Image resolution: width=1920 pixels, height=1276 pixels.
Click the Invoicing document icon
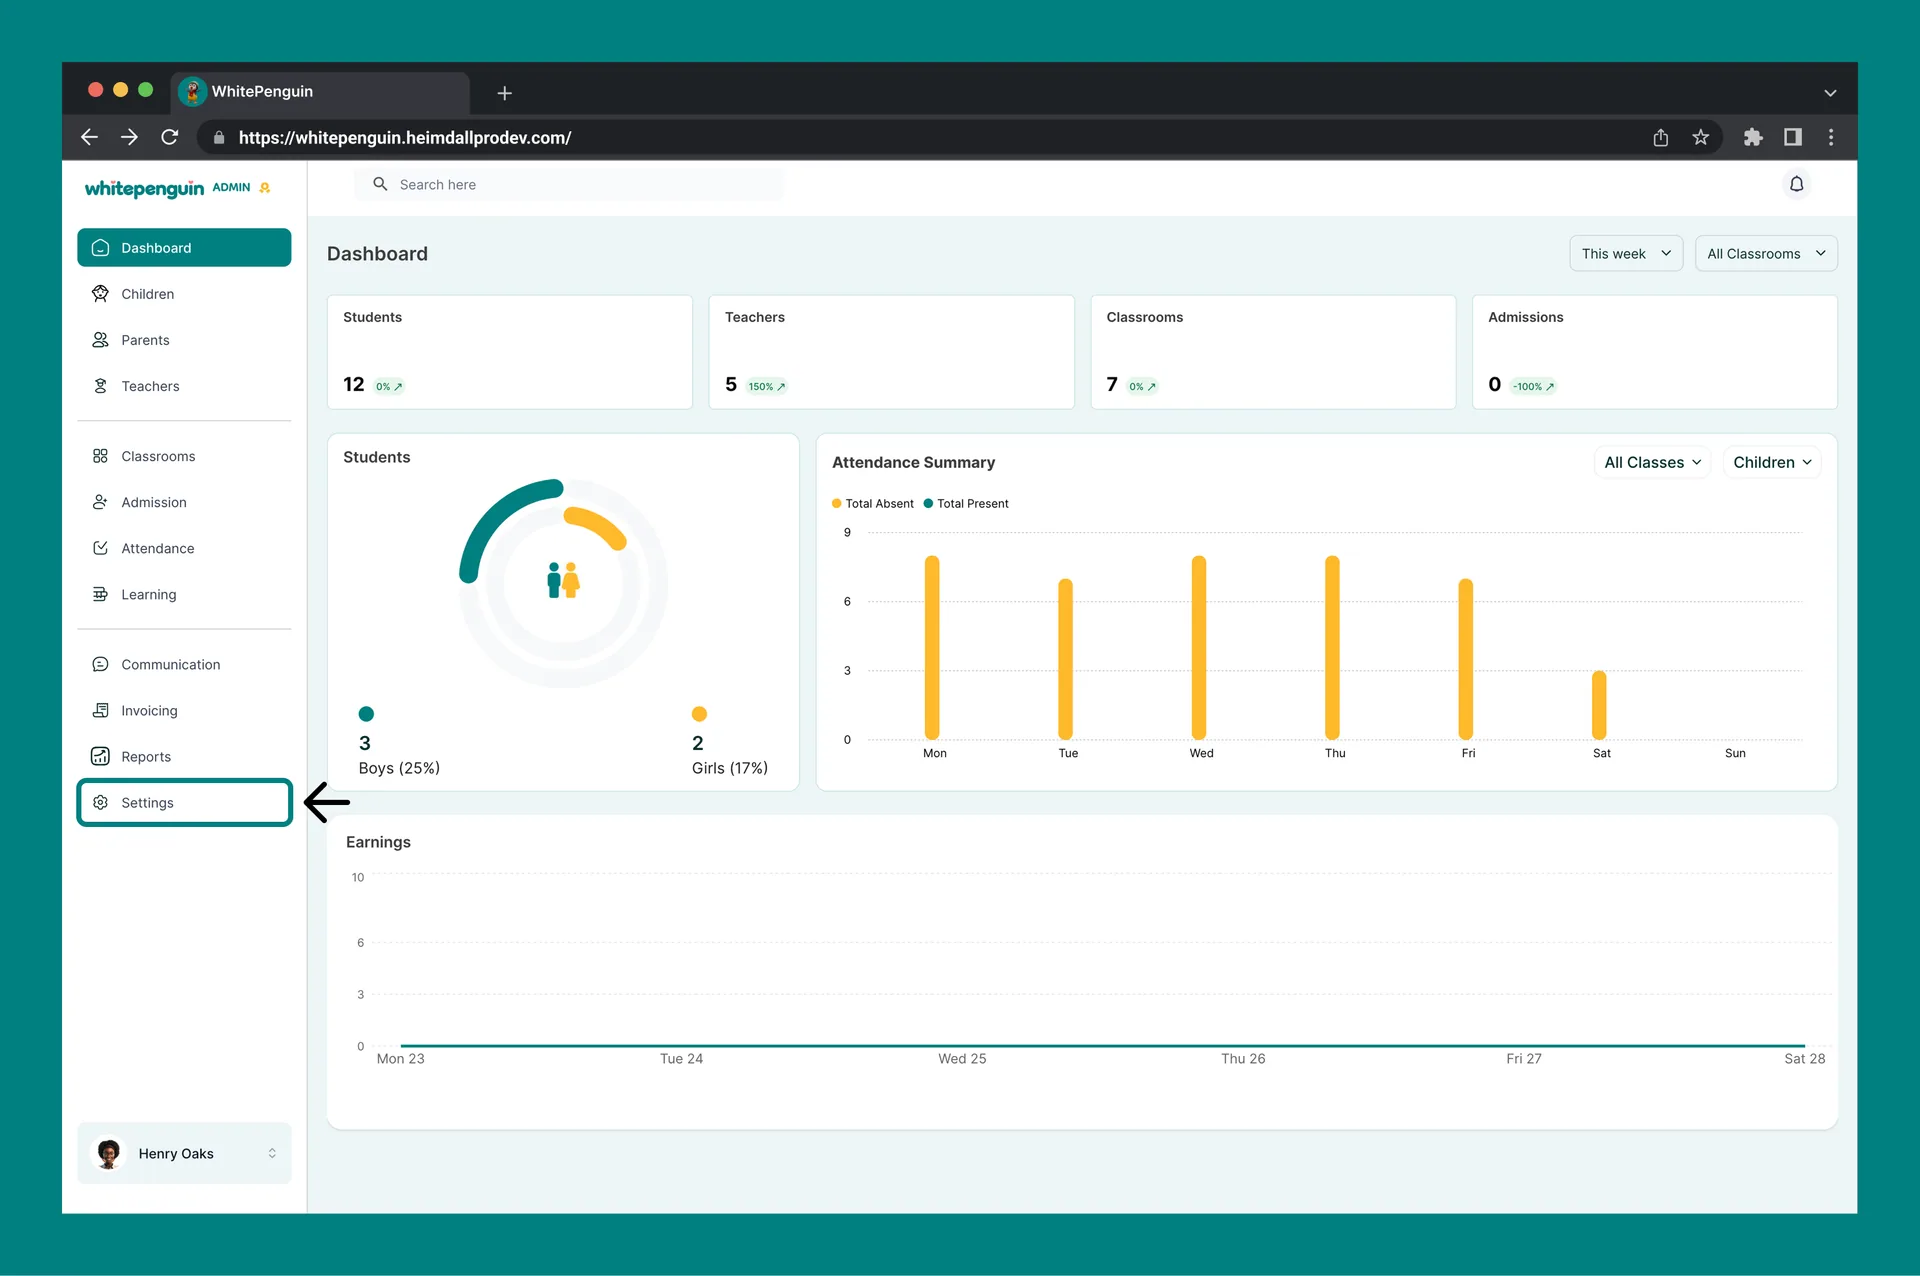100,709
